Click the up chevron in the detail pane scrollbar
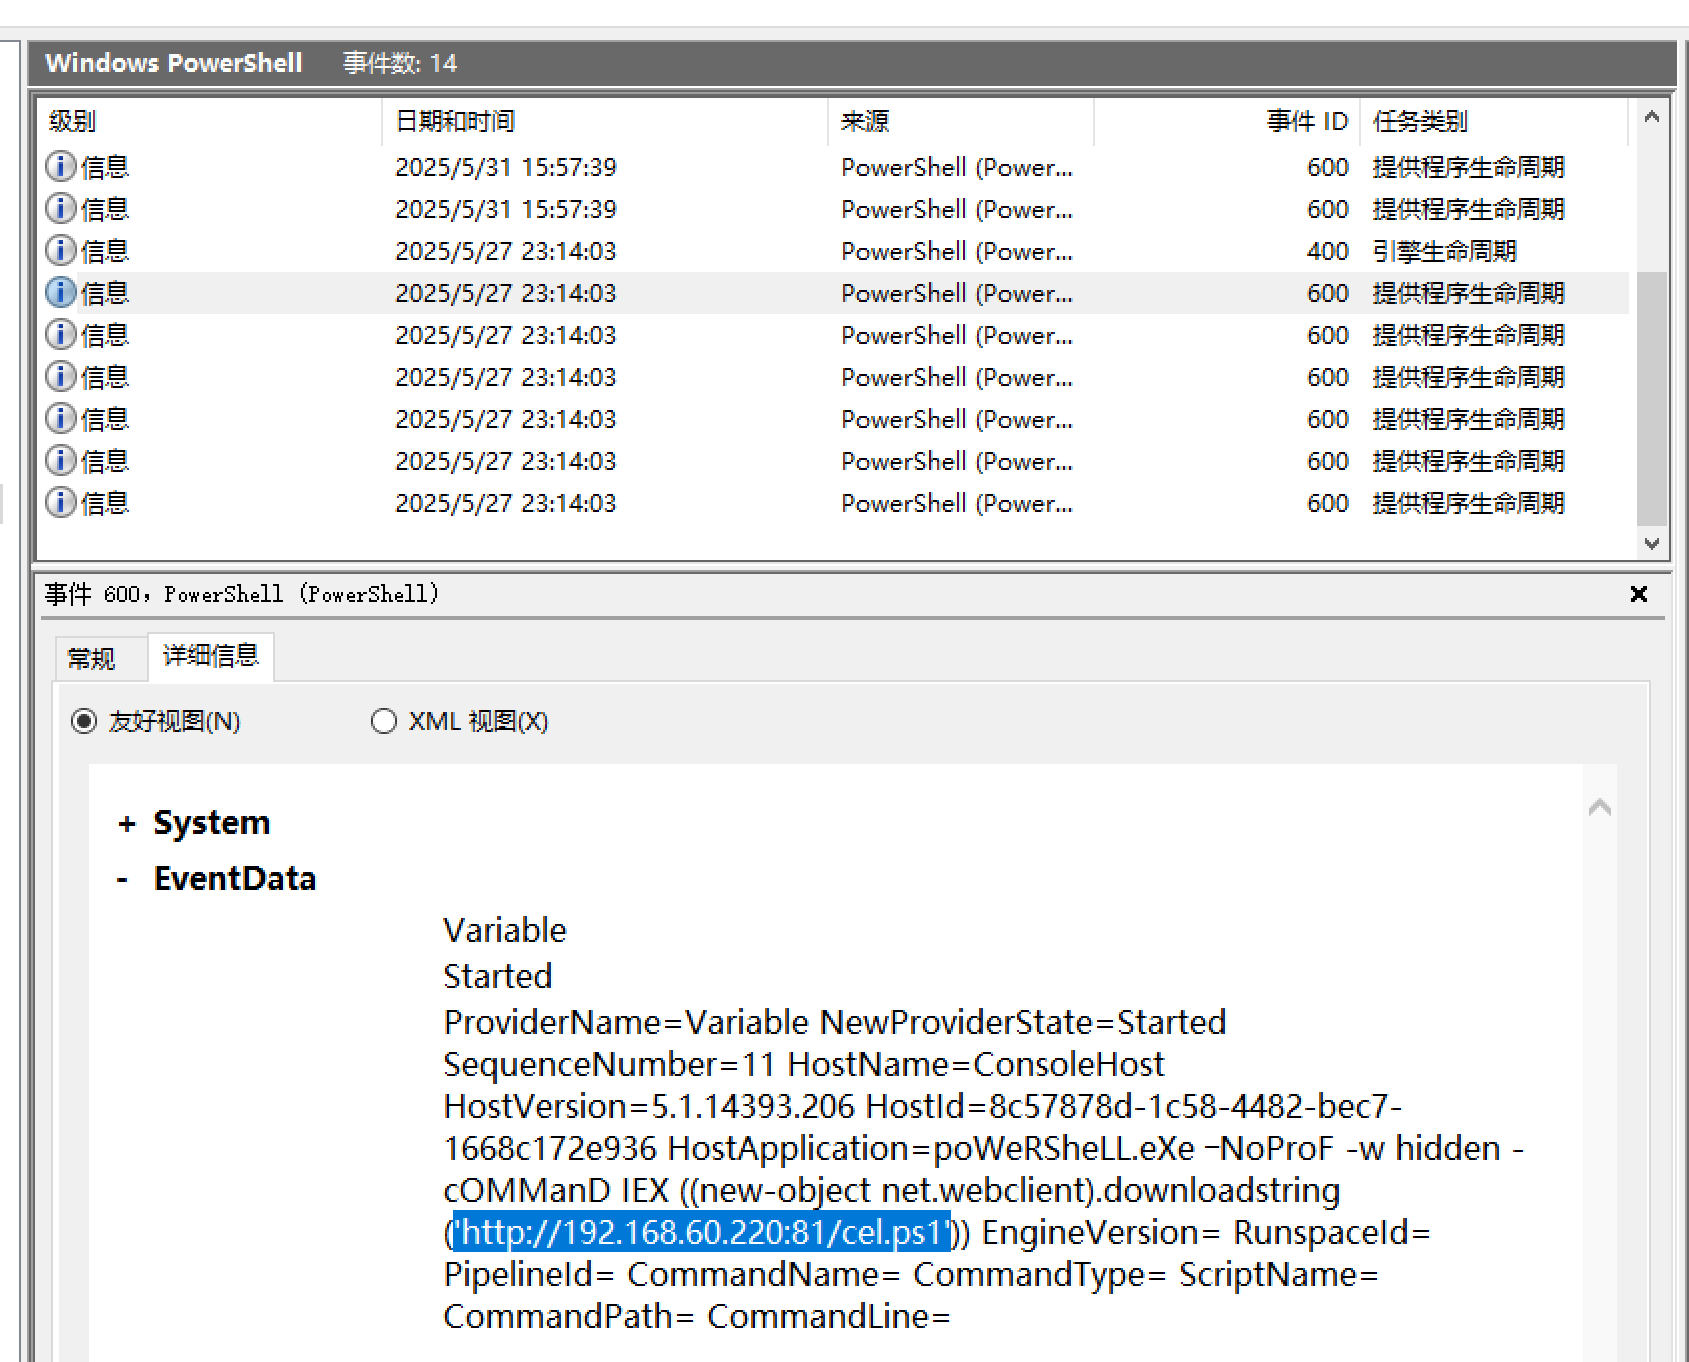Image resolution: width=1689 pixels, height=1362 pixels. click(x=1600, y=808)
